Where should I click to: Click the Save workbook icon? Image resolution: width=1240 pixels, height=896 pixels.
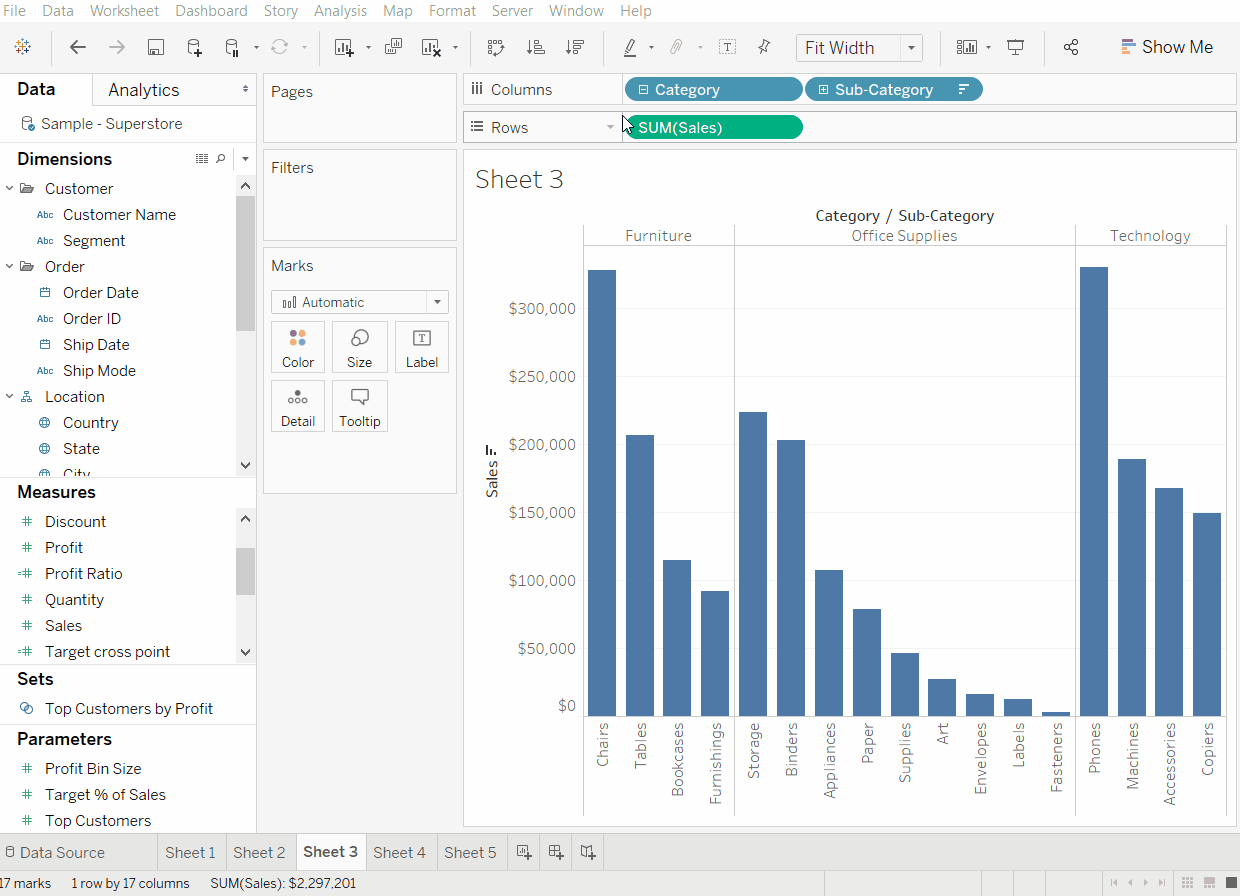click(x=155, y=47)
